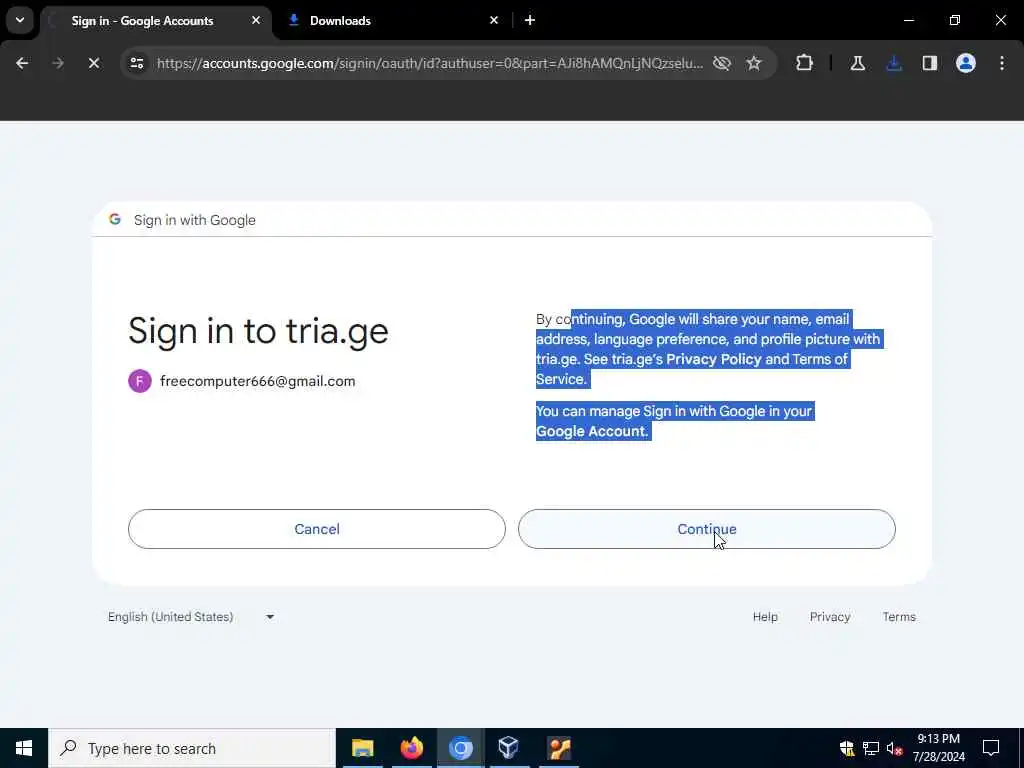
Task: Click the purple F account avatar
Action: pos(140,381)
